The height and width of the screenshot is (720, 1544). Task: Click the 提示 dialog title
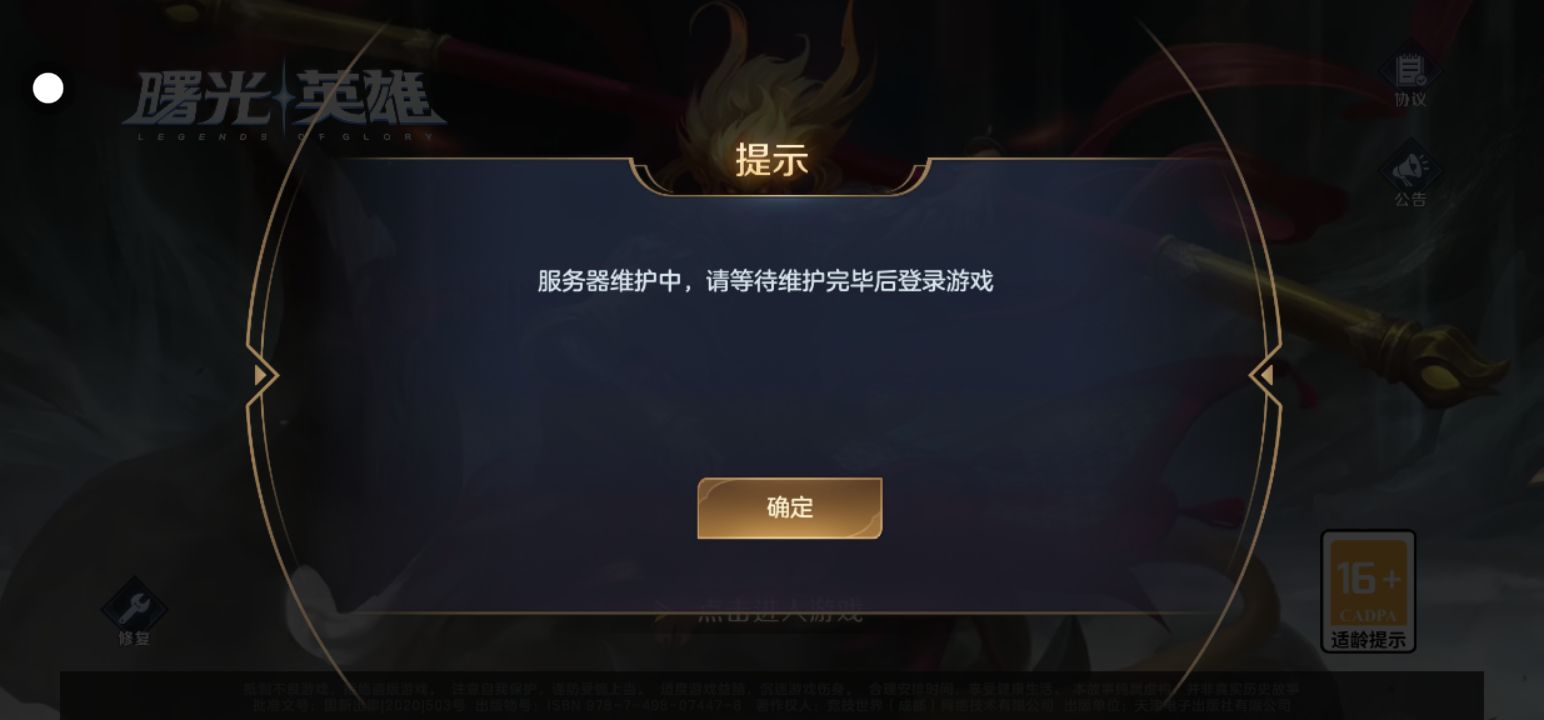point(771,160)
